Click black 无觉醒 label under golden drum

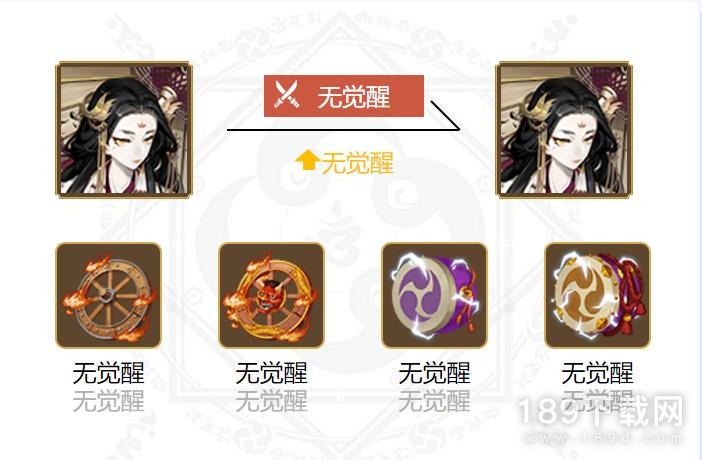pos(597,373)
